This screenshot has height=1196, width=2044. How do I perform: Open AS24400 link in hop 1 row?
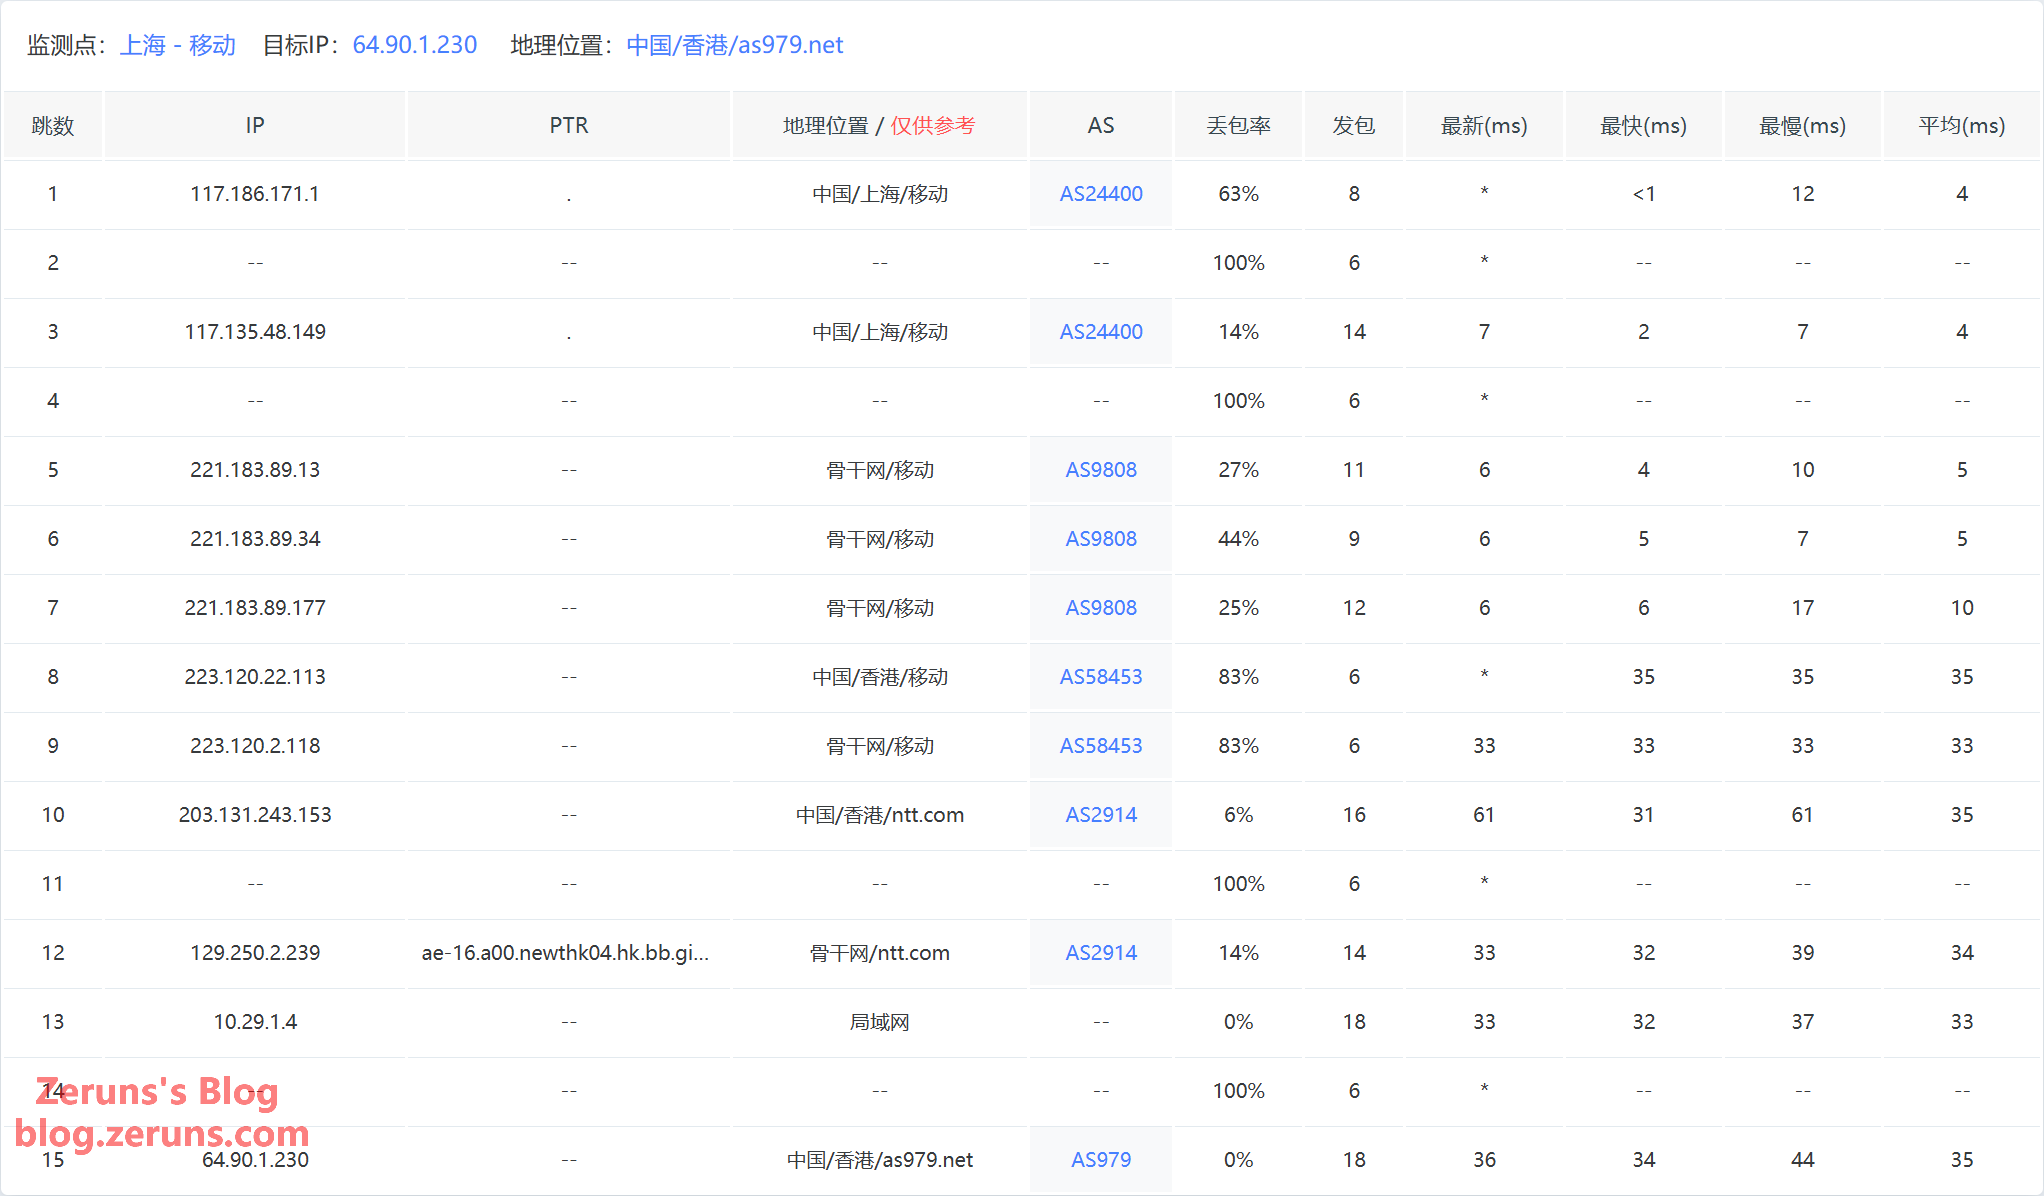click(x=1100, y=194)
